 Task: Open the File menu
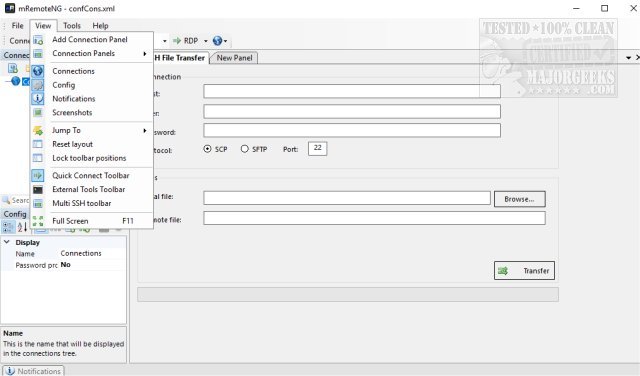click(17, 26)
